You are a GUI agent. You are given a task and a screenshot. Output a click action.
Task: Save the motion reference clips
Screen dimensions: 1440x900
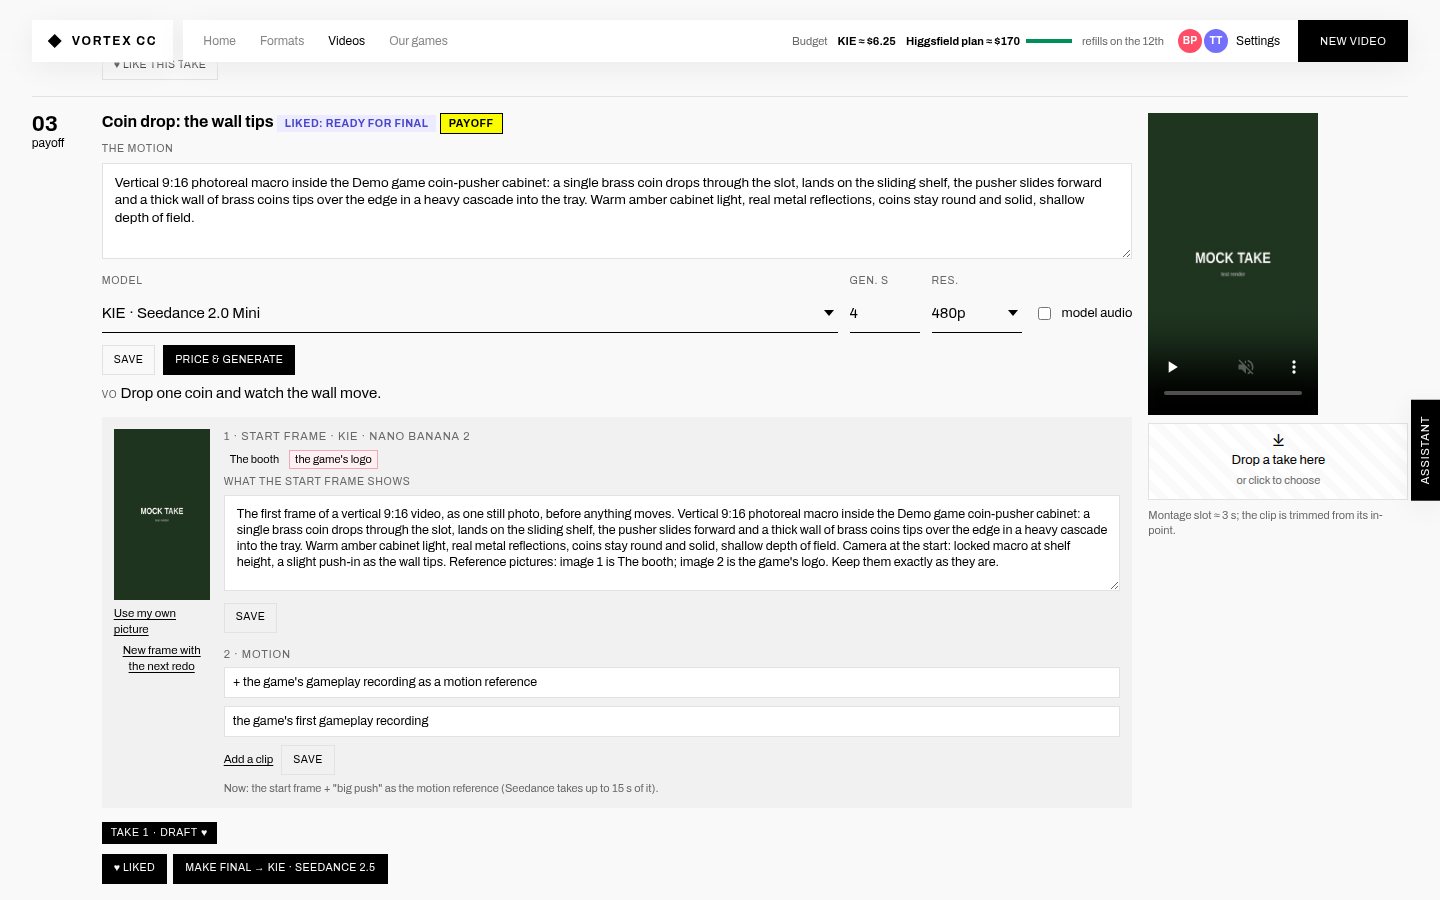pos(308,760)
